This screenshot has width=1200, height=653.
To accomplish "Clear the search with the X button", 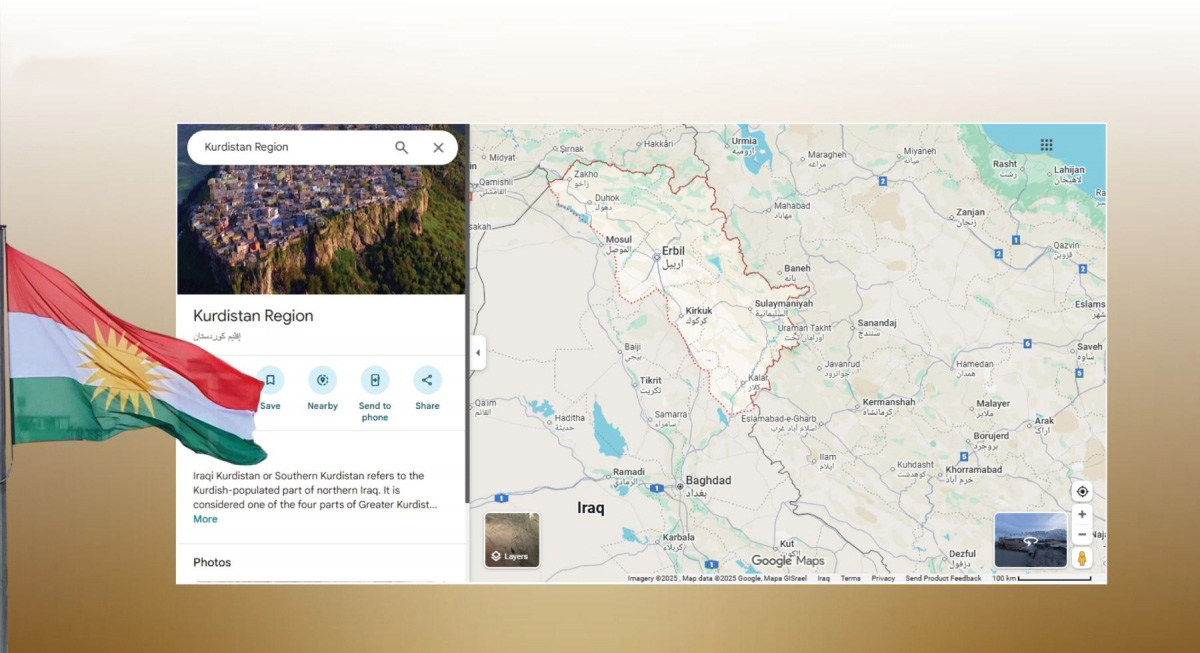I will pyautogui.click(x=438, y=147).
